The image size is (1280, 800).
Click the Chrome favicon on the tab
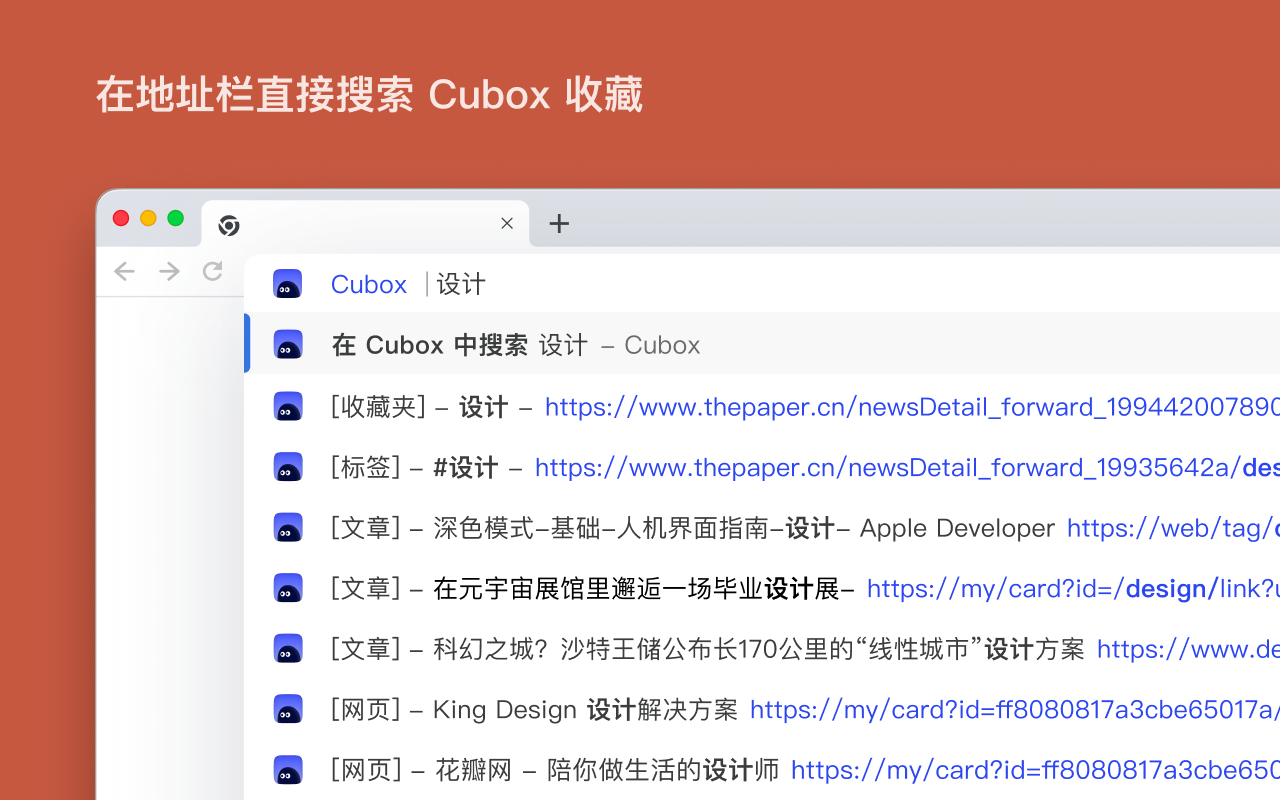click(x=229, y=225)
